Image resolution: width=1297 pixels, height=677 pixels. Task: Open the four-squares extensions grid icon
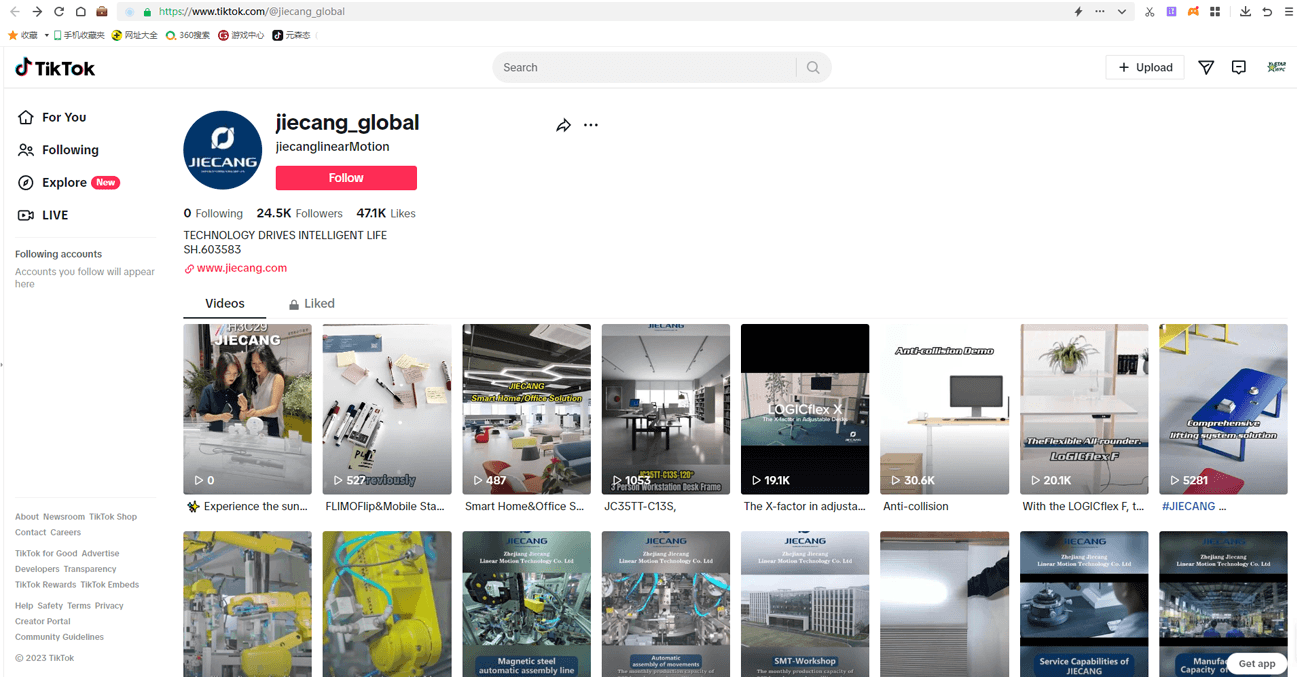coord(1215,12)
